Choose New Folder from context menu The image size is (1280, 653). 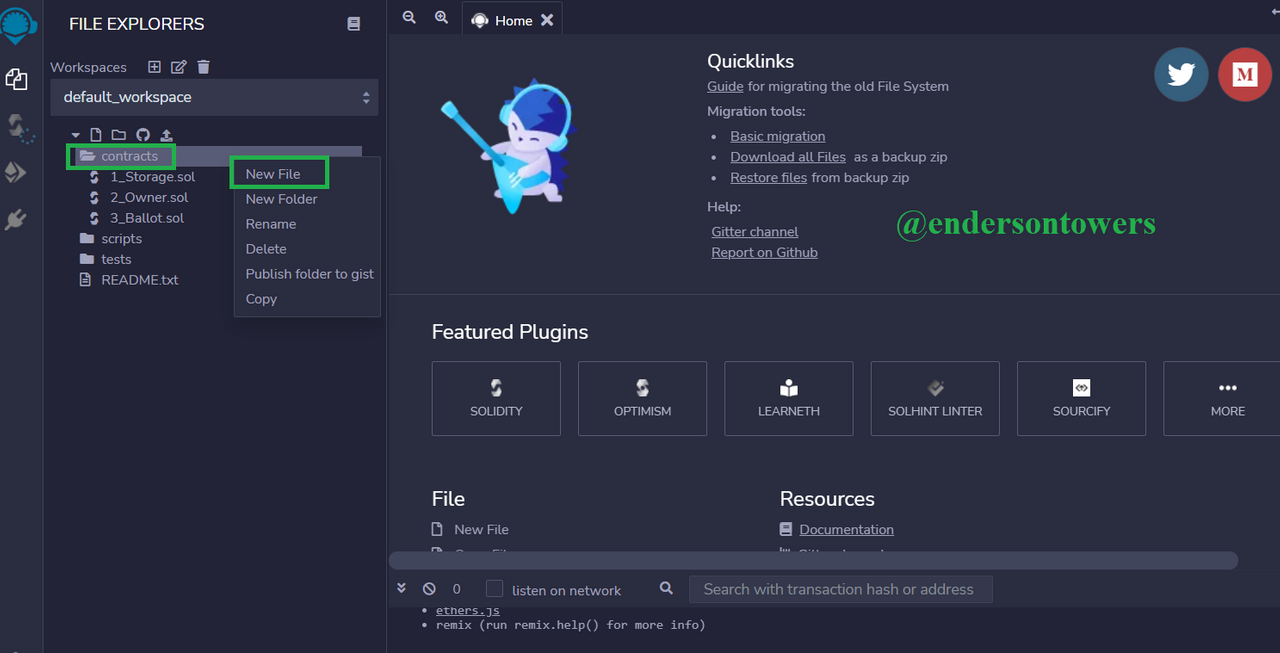point(282,199)
